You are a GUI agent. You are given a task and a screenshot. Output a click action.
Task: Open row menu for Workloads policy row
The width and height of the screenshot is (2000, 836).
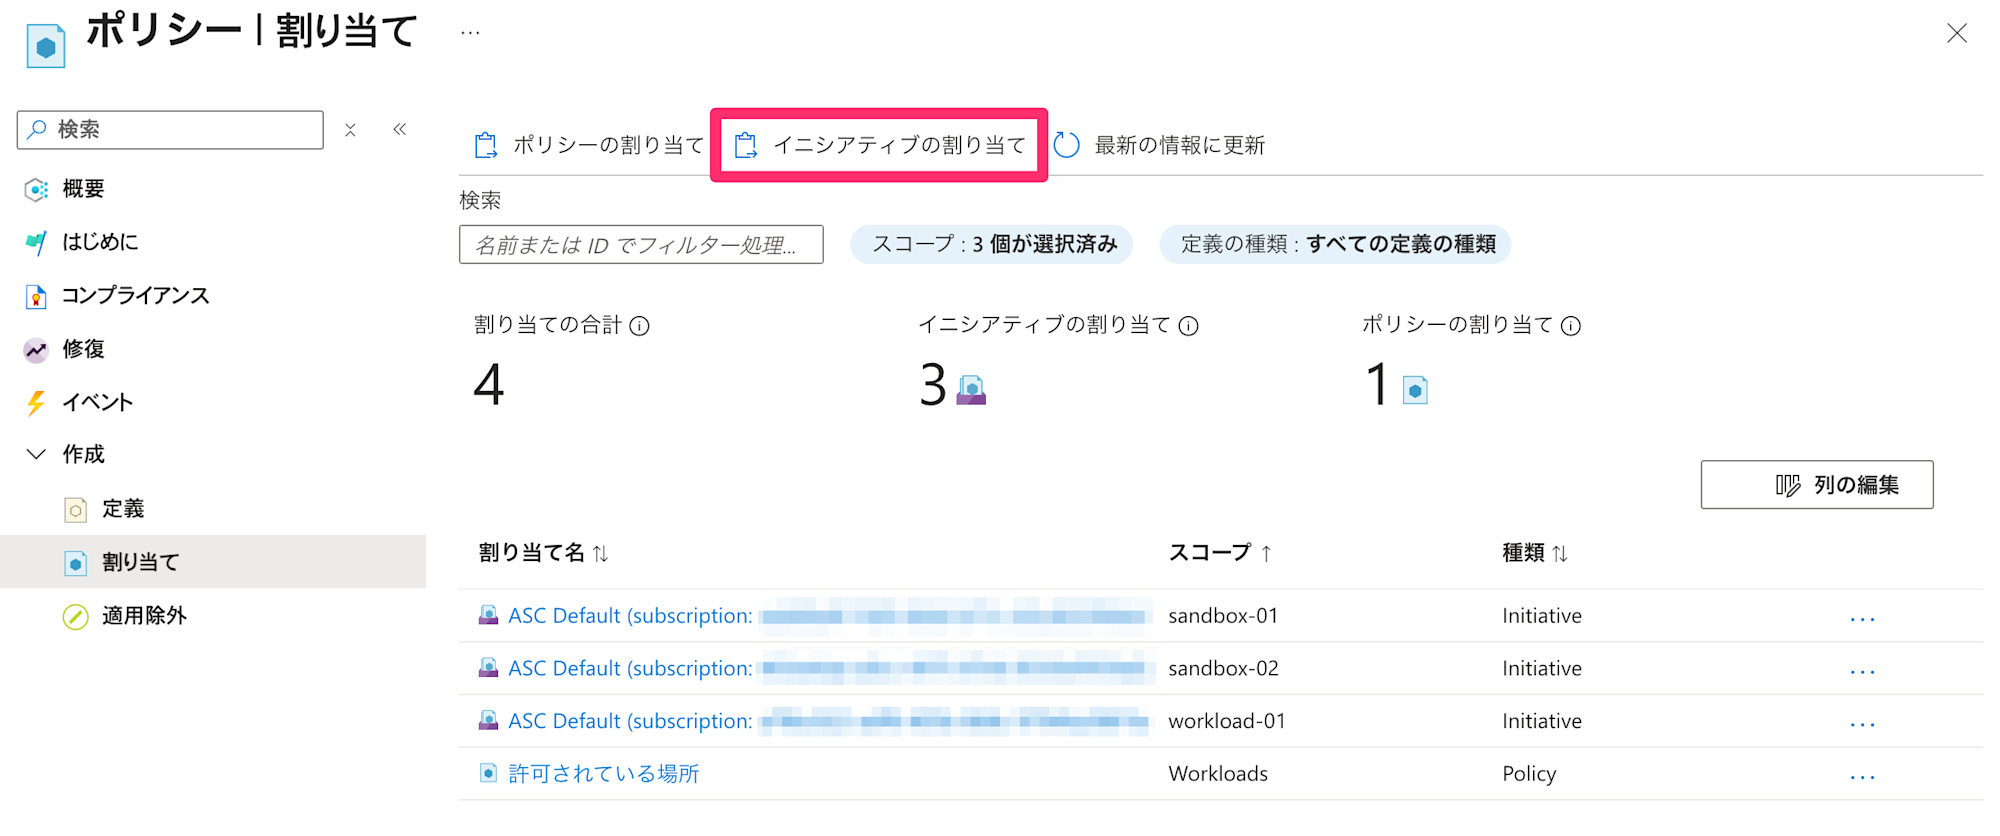1862,777
